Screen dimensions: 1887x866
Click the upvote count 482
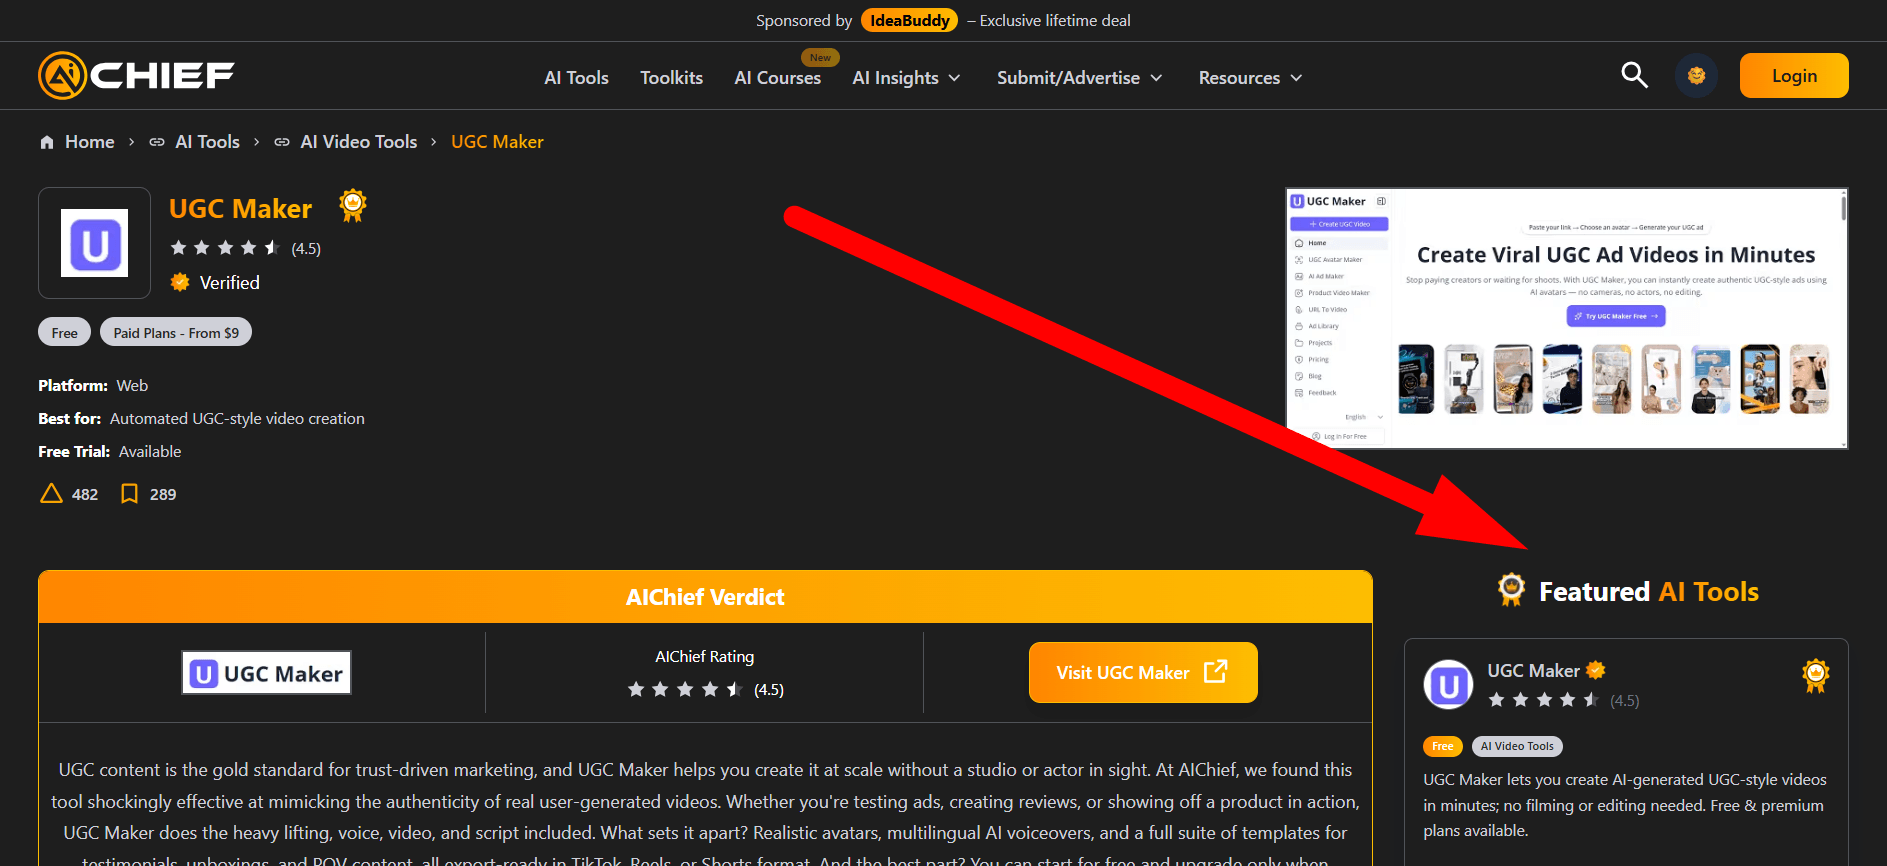[x=85, y=494]
